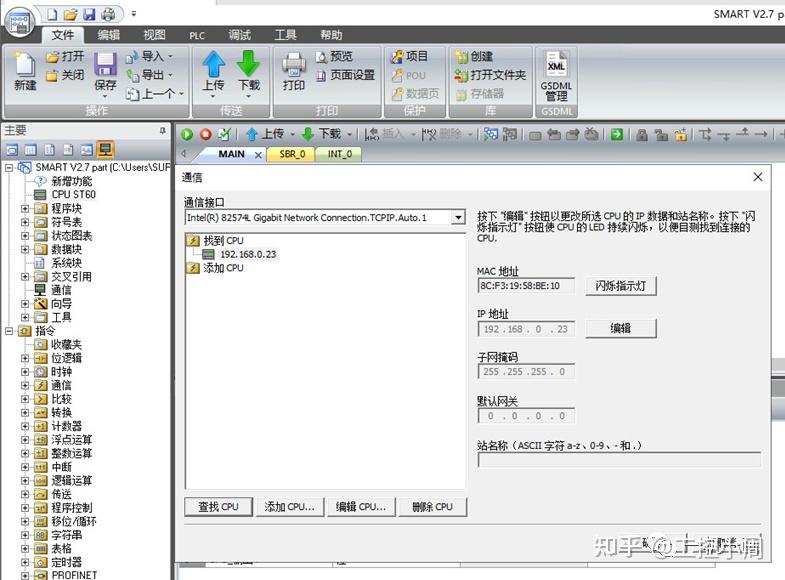Click 上传 in the editor toolbar

[x=266, y=134]
